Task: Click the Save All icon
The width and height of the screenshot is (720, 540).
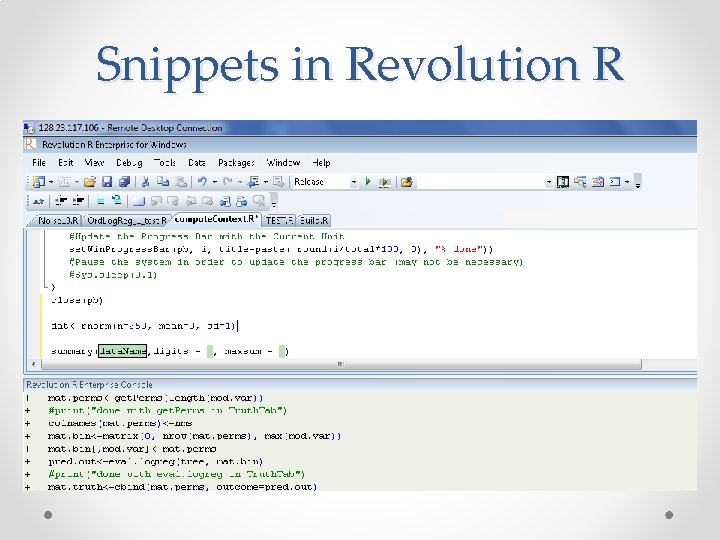Action: (x=124, y=182)
